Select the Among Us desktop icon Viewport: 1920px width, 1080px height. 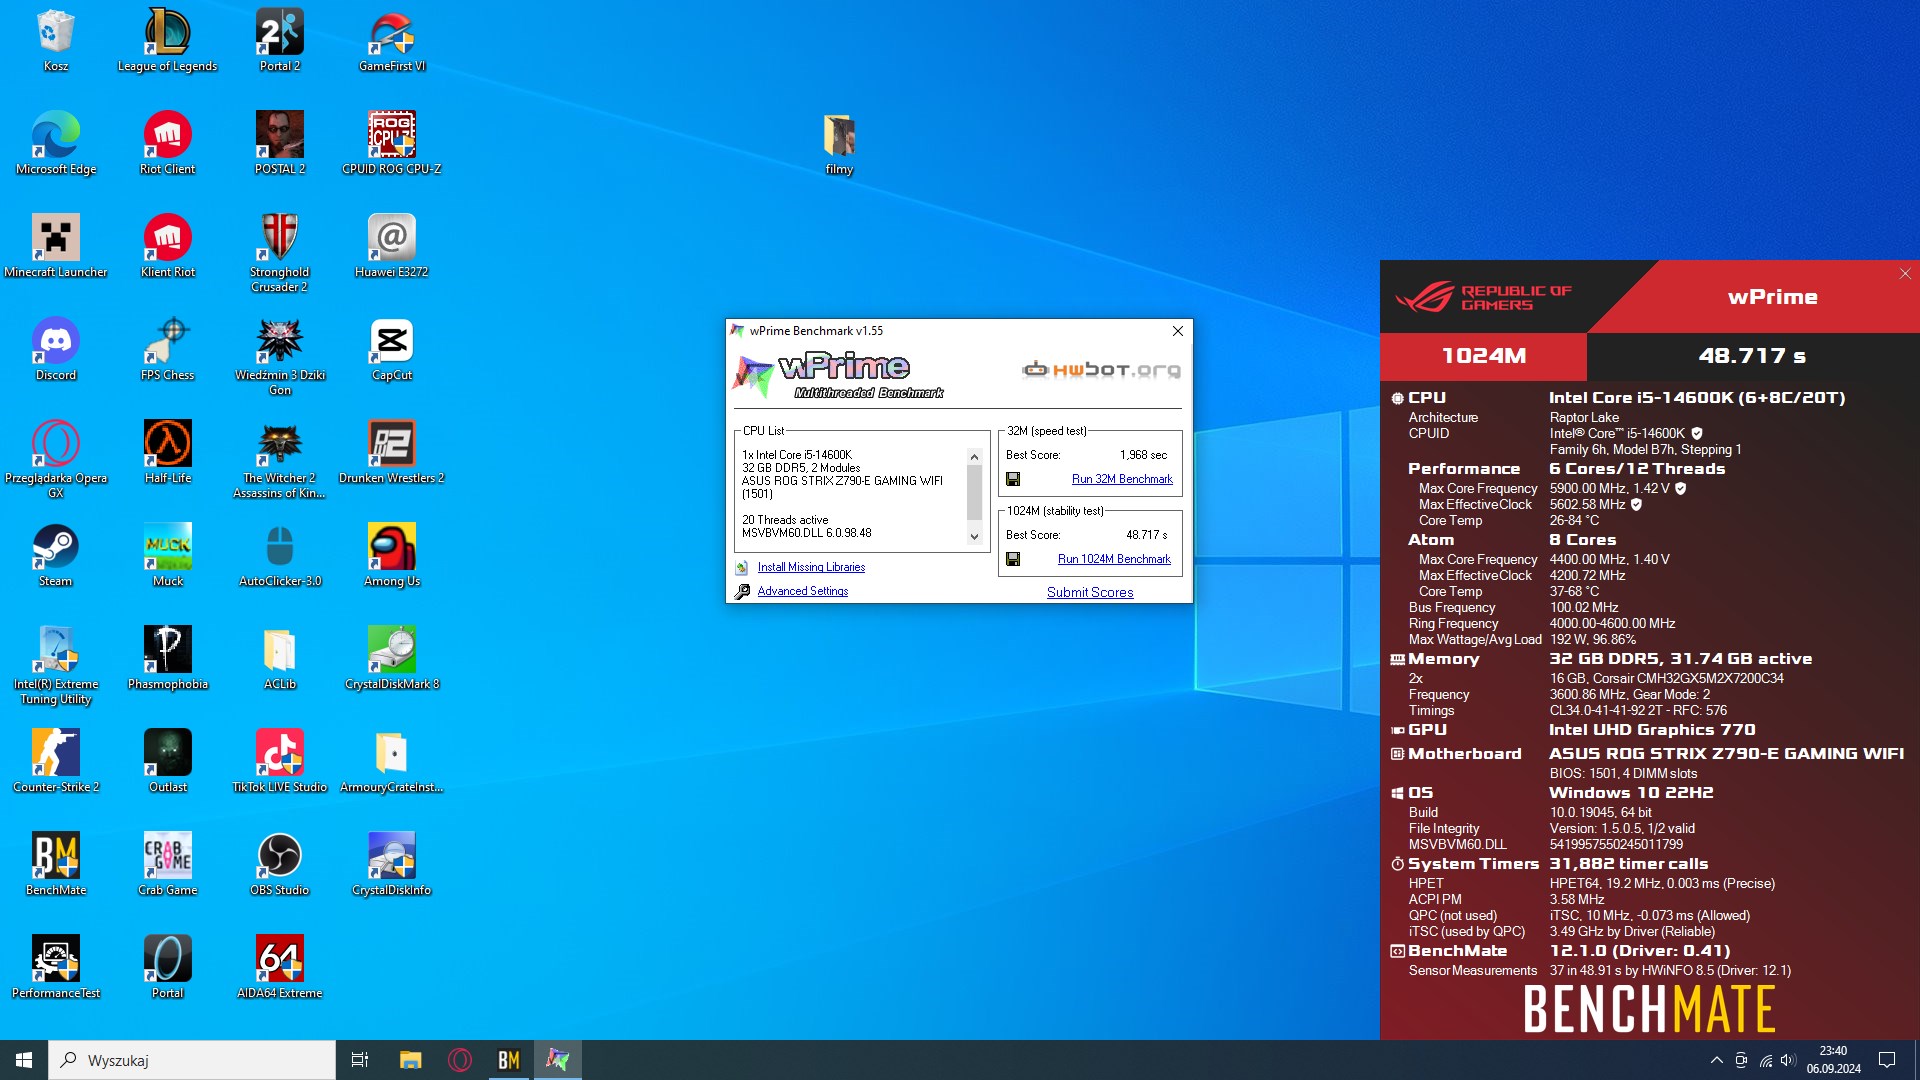(392, 555)
